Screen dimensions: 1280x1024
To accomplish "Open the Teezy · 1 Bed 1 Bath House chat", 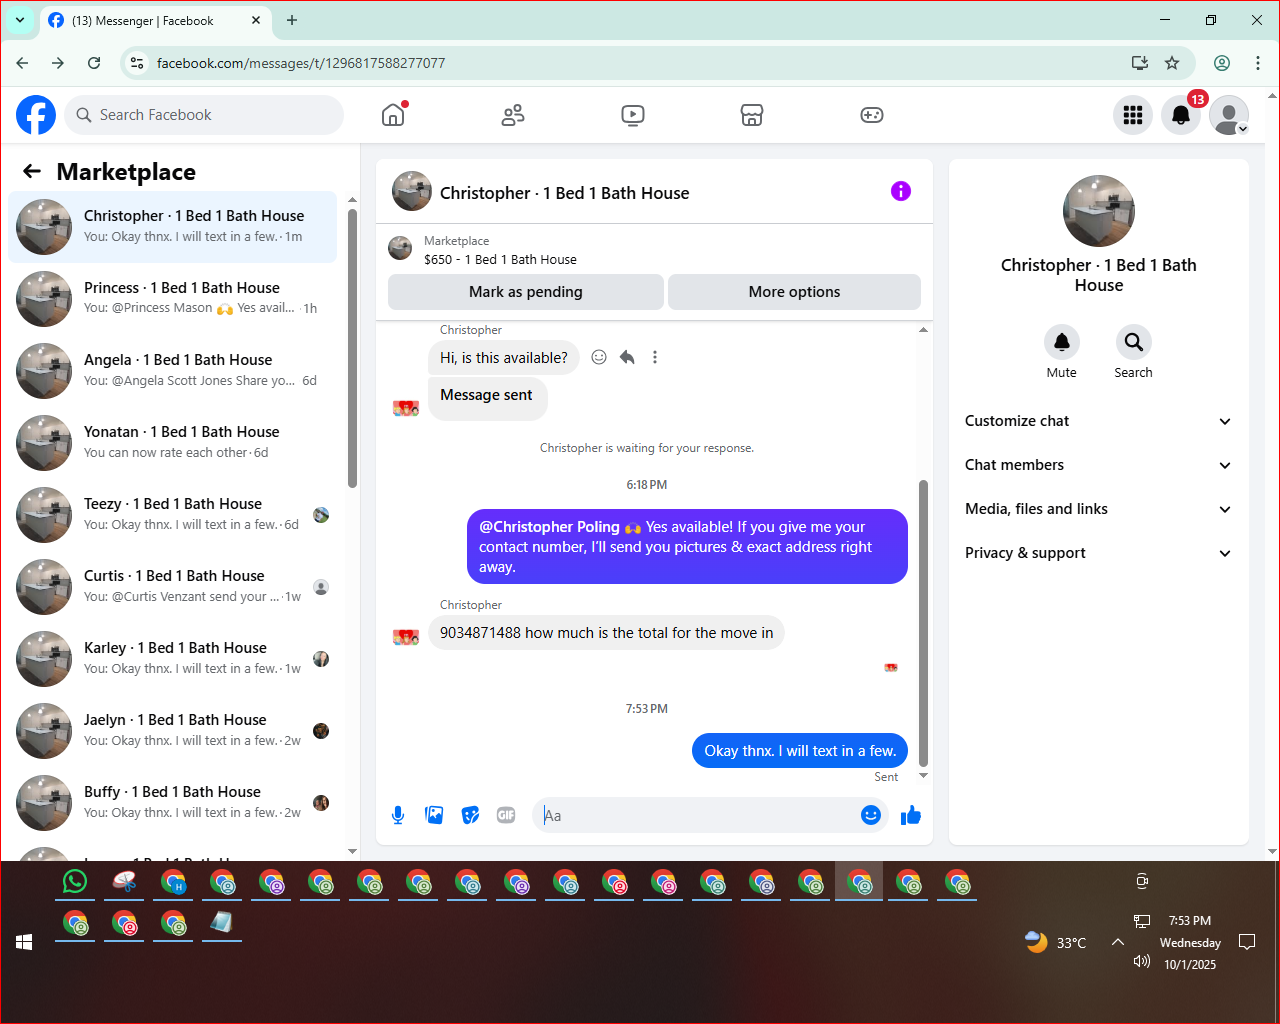I will [172, 515].
